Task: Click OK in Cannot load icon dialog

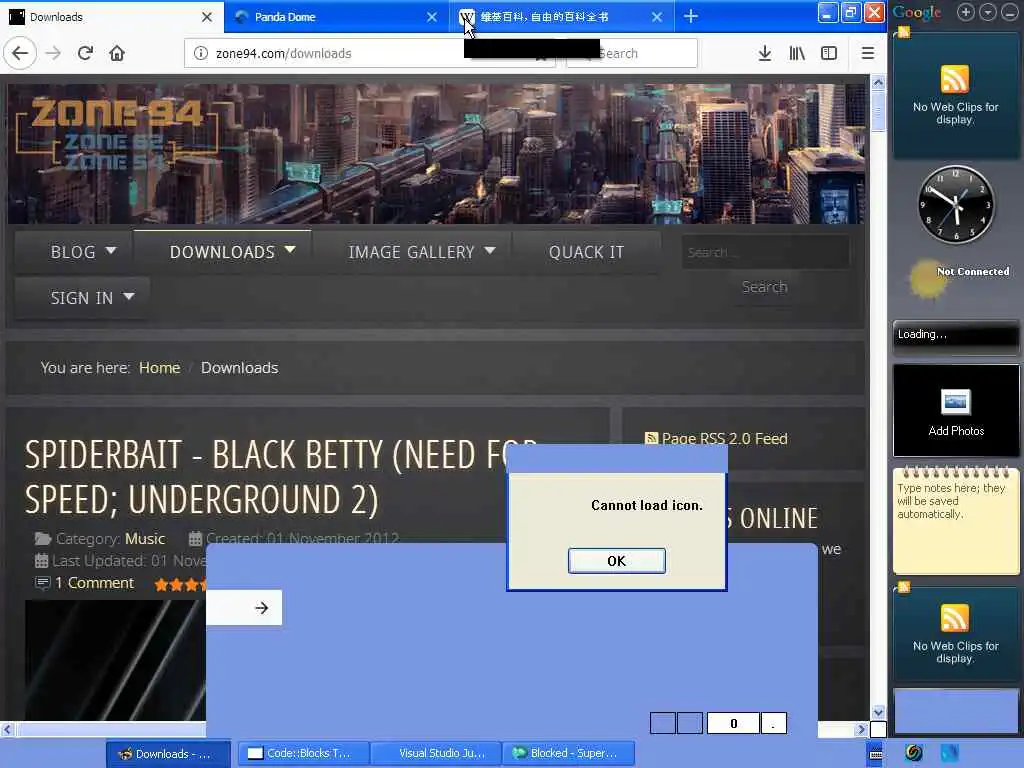Action: 616,561
